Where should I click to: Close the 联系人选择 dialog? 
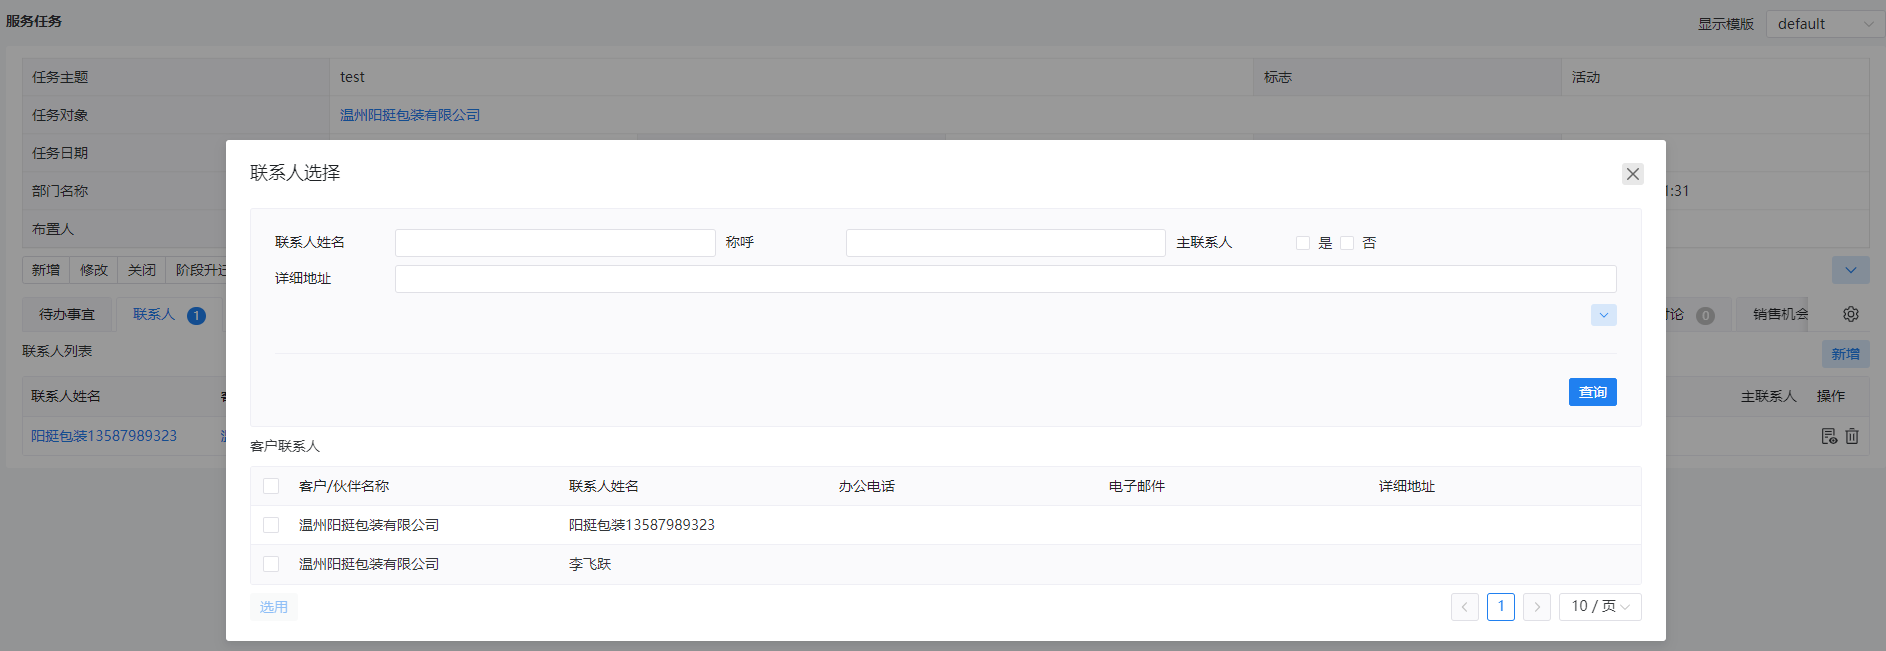[1632, 174]
